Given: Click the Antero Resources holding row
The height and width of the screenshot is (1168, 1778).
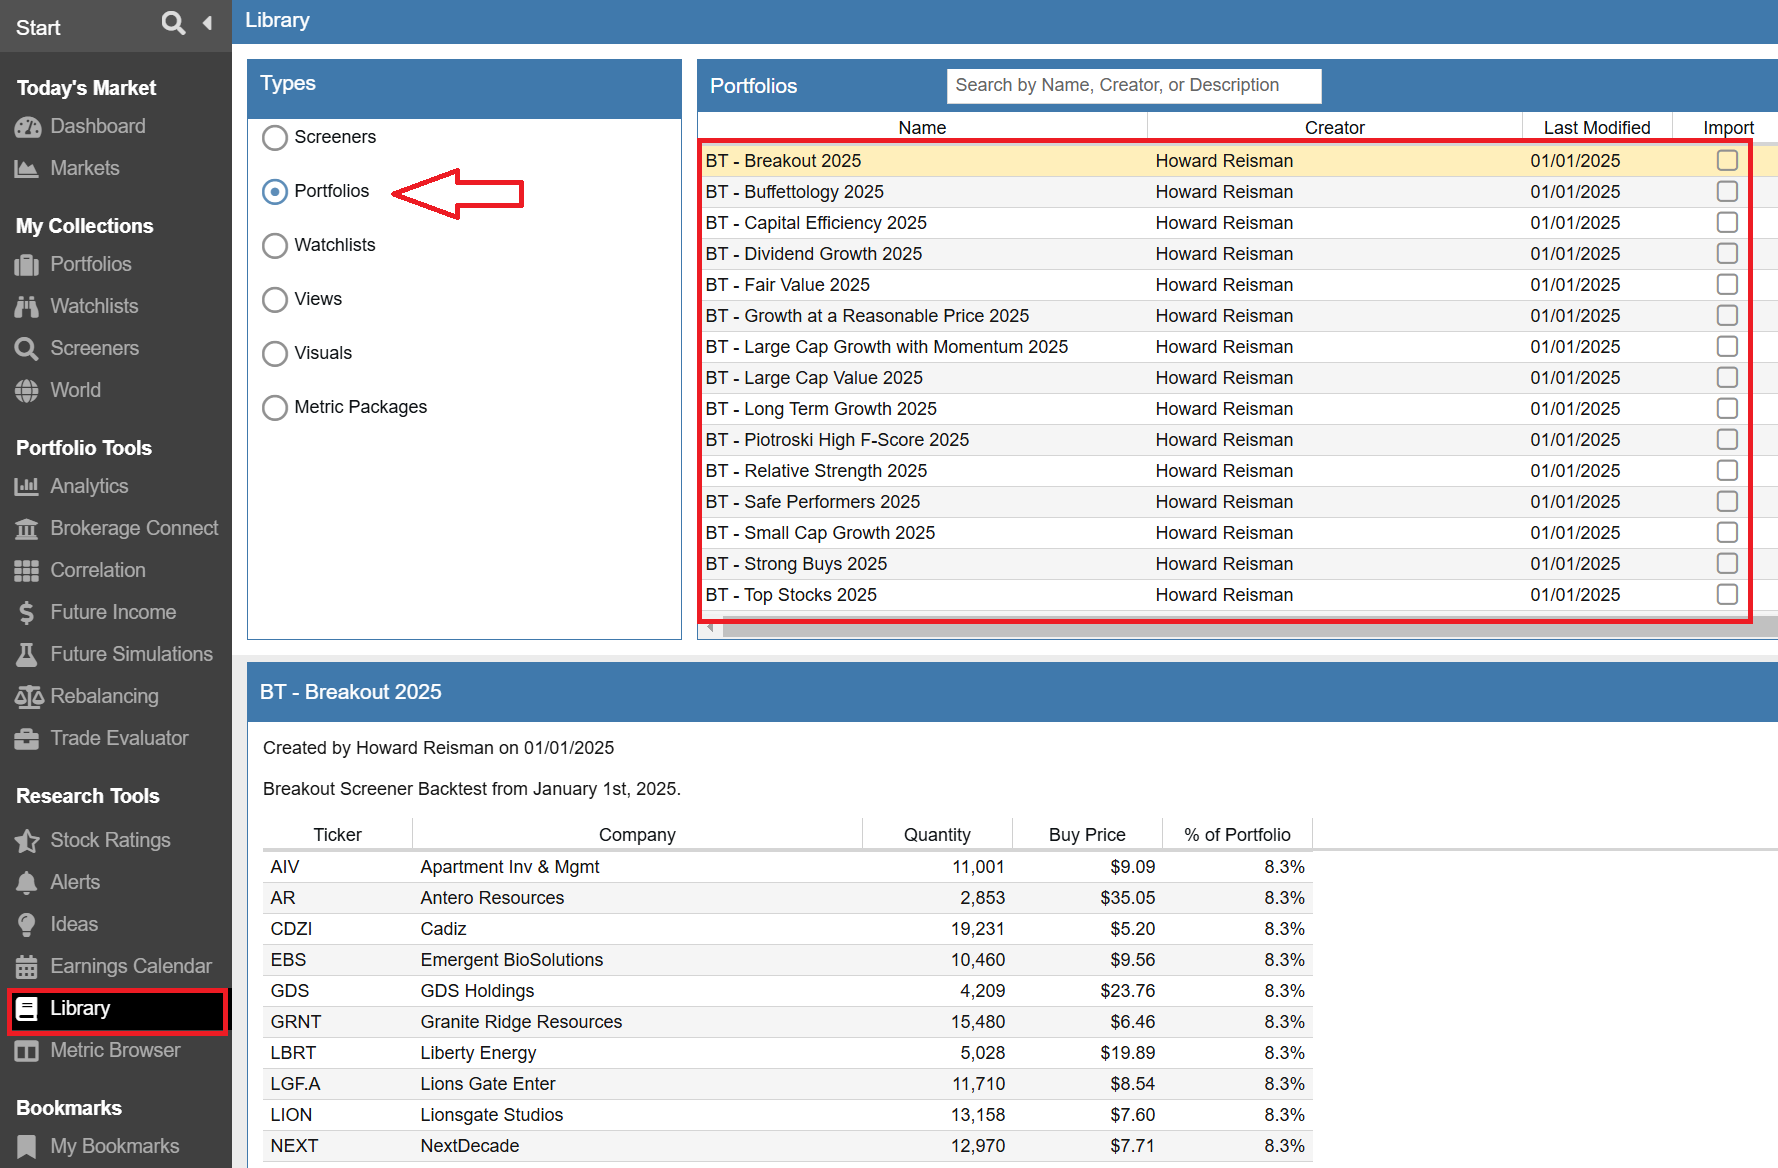Looking at the screenshot, I should click(788, 898).
